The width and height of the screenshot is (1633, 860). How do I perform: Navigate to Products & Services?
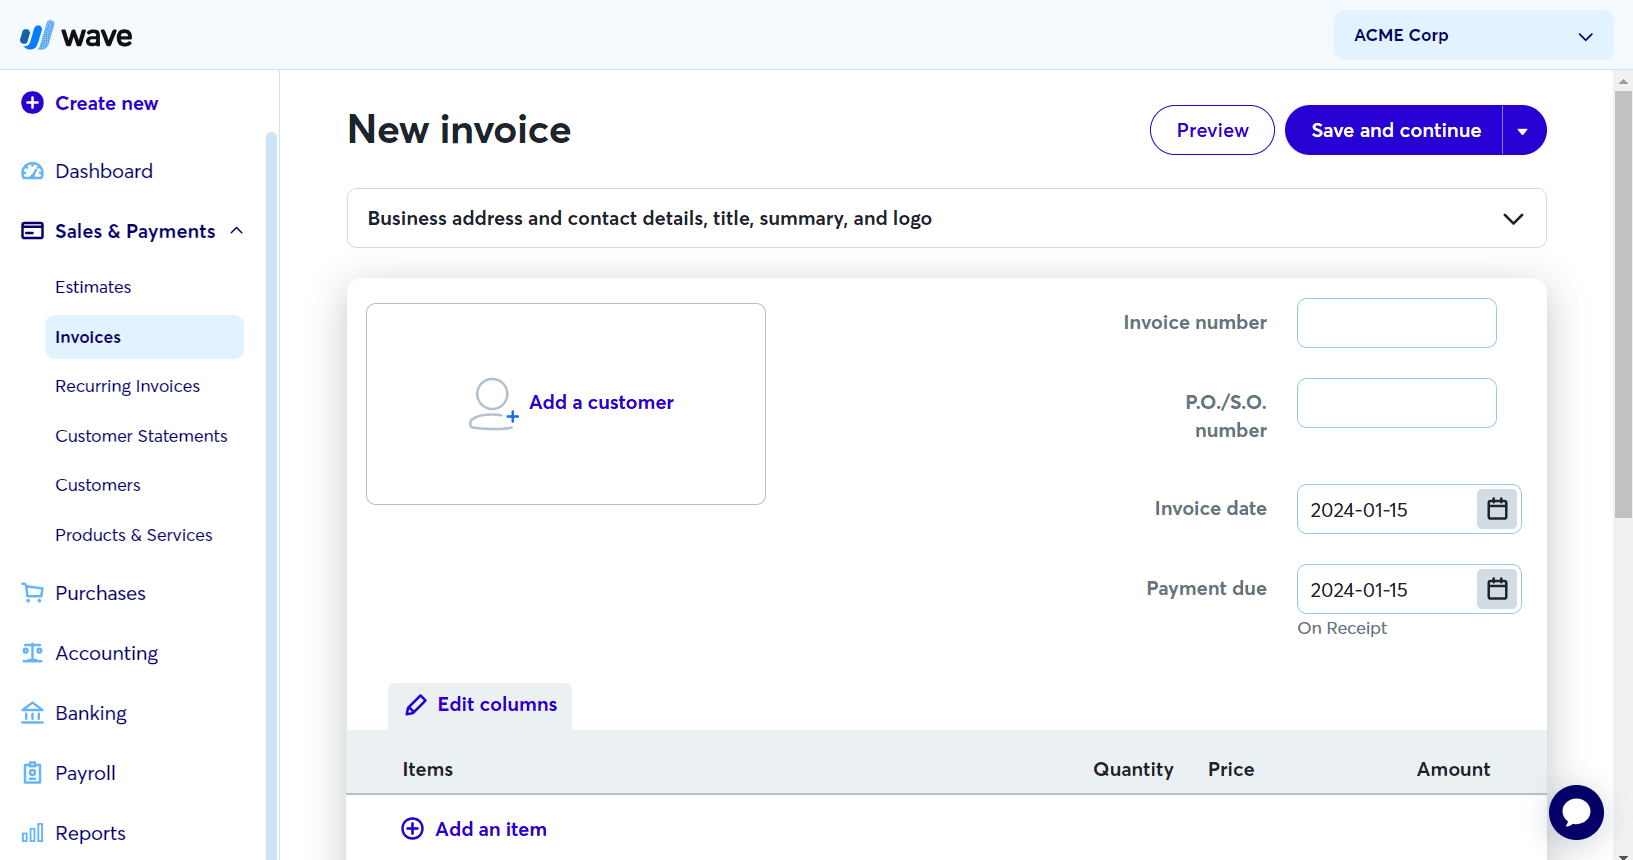tap(133, 535)
